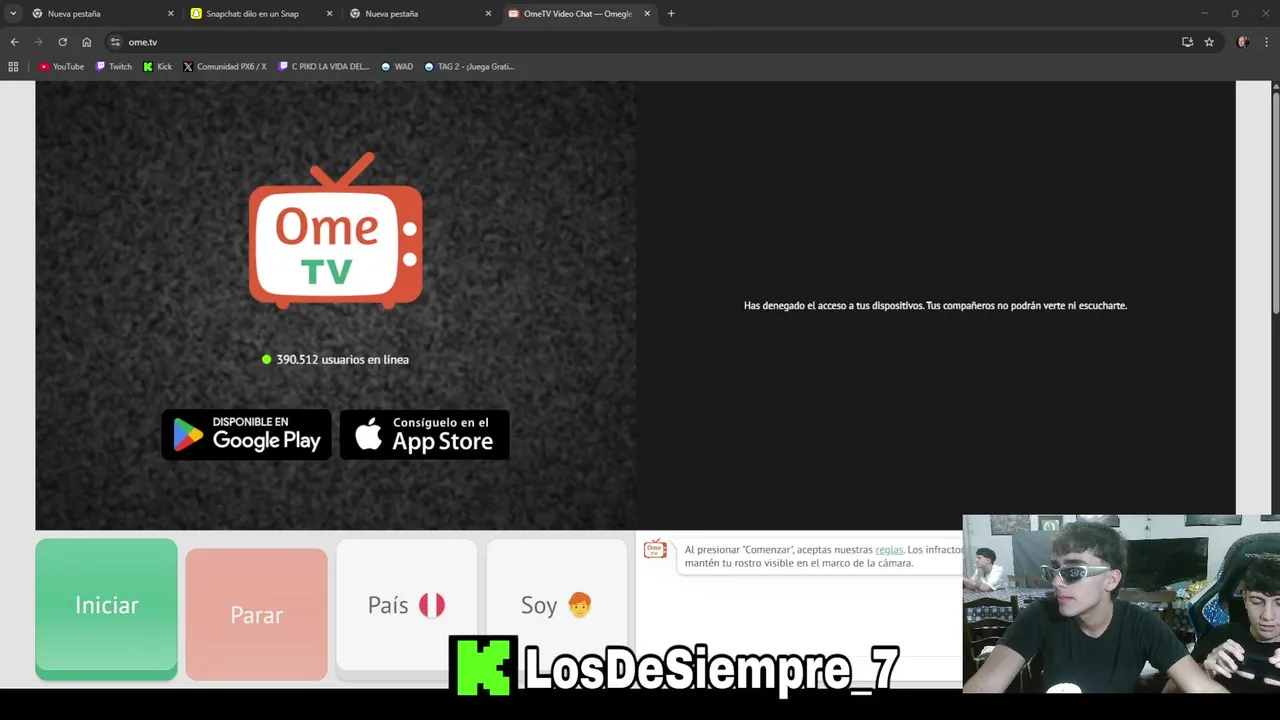
Task: Open the Soy gender selector
Action: click(x=556, y=605)
